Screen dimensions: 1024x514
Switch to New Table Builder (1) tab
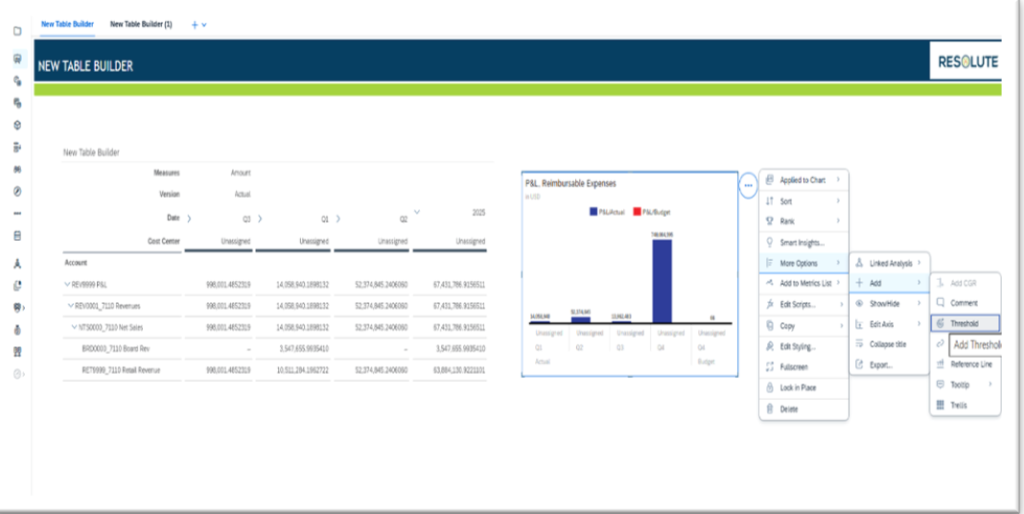pos(141,24)
